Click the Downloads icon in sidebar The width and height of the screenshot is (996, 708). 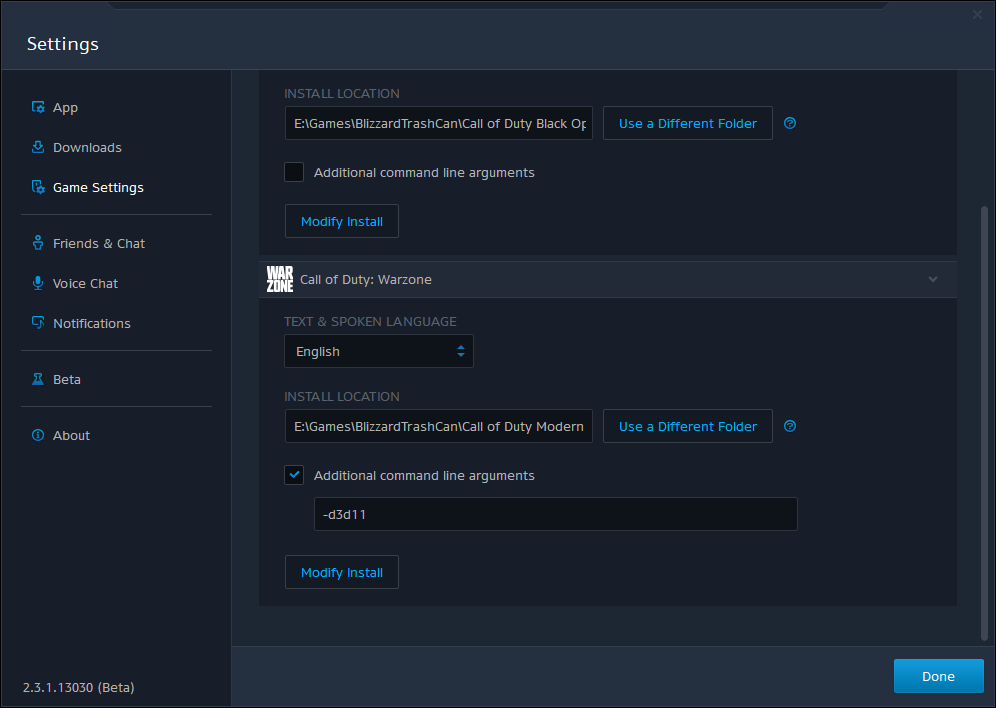pyautogui.click(x=38, y=147)
